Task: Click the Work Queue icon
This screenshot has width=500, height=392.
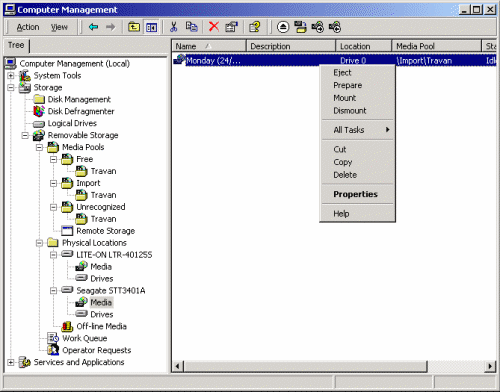Action: pyautogui.click(x=53, y=338)
